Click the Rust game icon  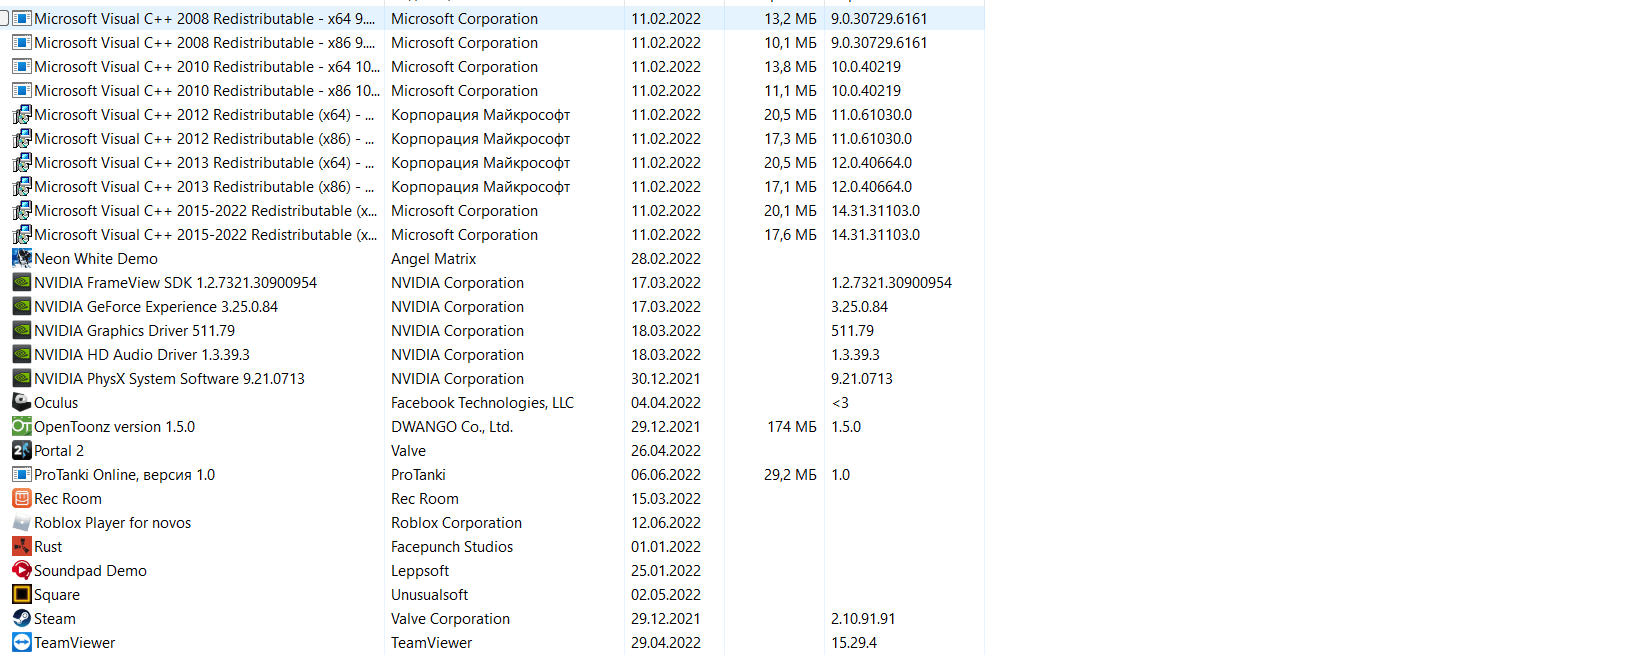22,547
